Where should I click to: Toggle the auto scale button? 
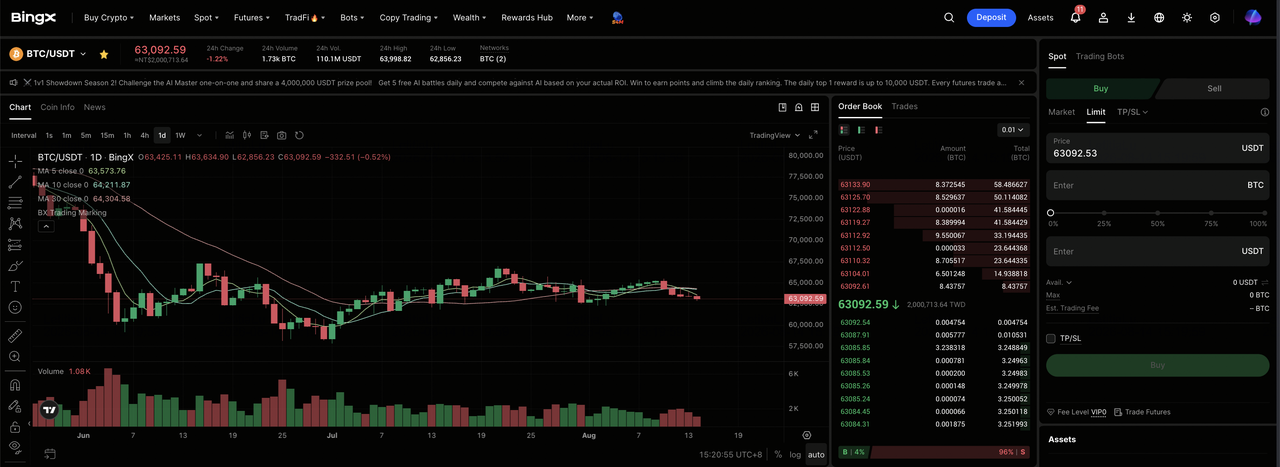tap(816, 455)
